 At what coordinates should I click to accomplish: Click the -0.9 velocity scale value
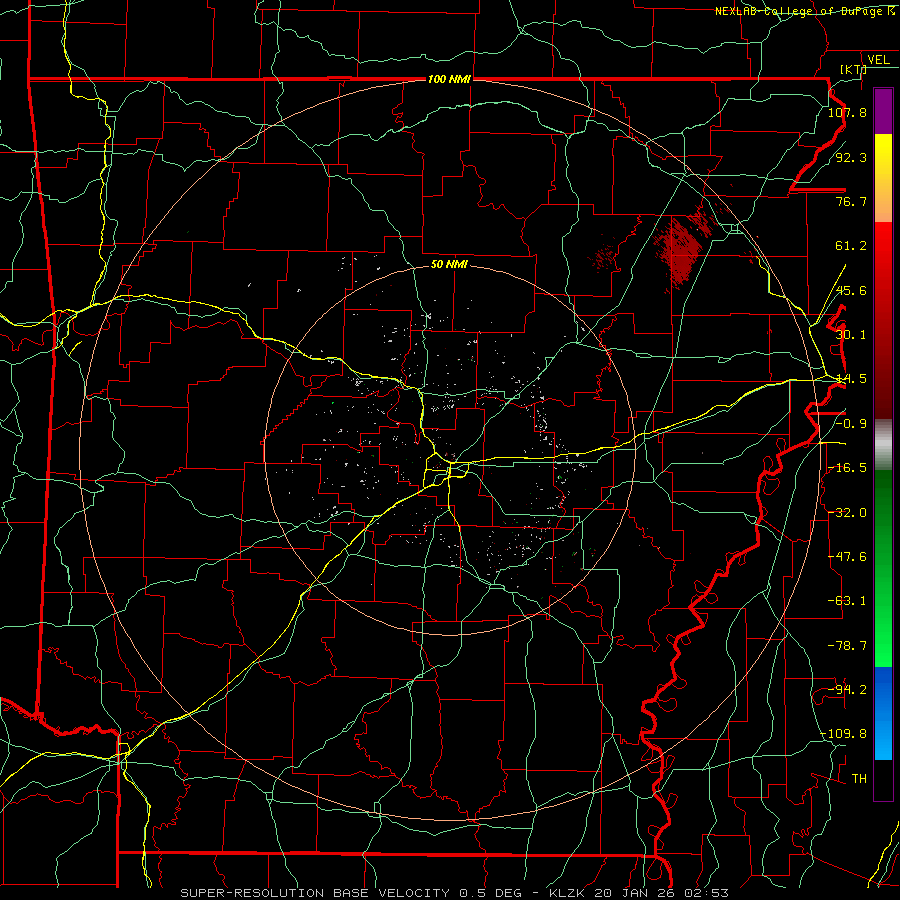coord(851,424)
